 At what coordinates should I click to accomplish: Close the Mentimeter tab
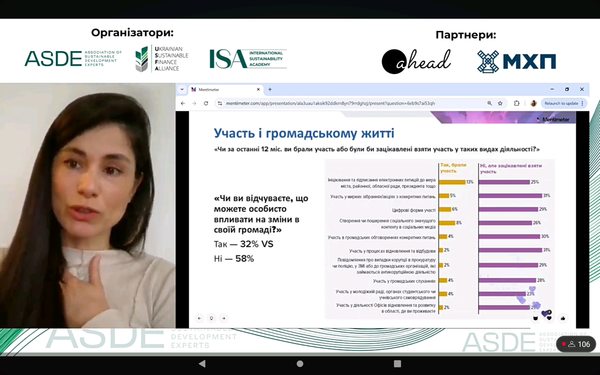pyautogui.click(x=258, y=90)
